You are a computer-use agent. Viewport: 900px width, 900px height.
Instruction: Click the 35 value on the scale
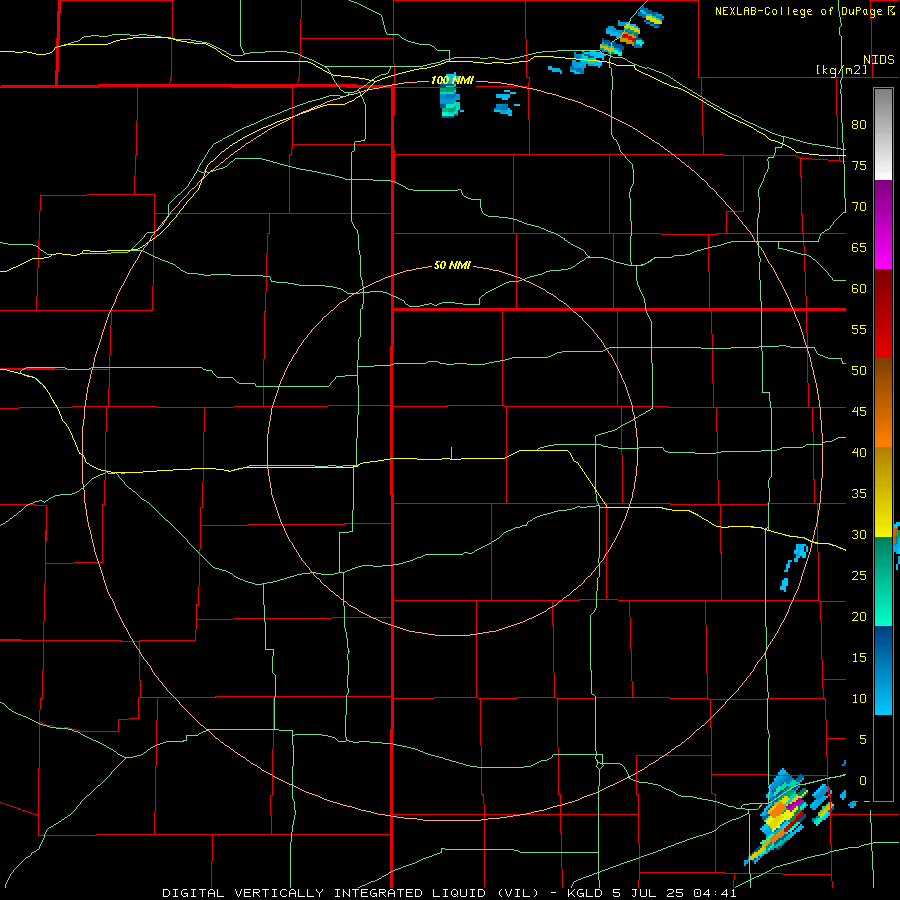coord(859,494)
